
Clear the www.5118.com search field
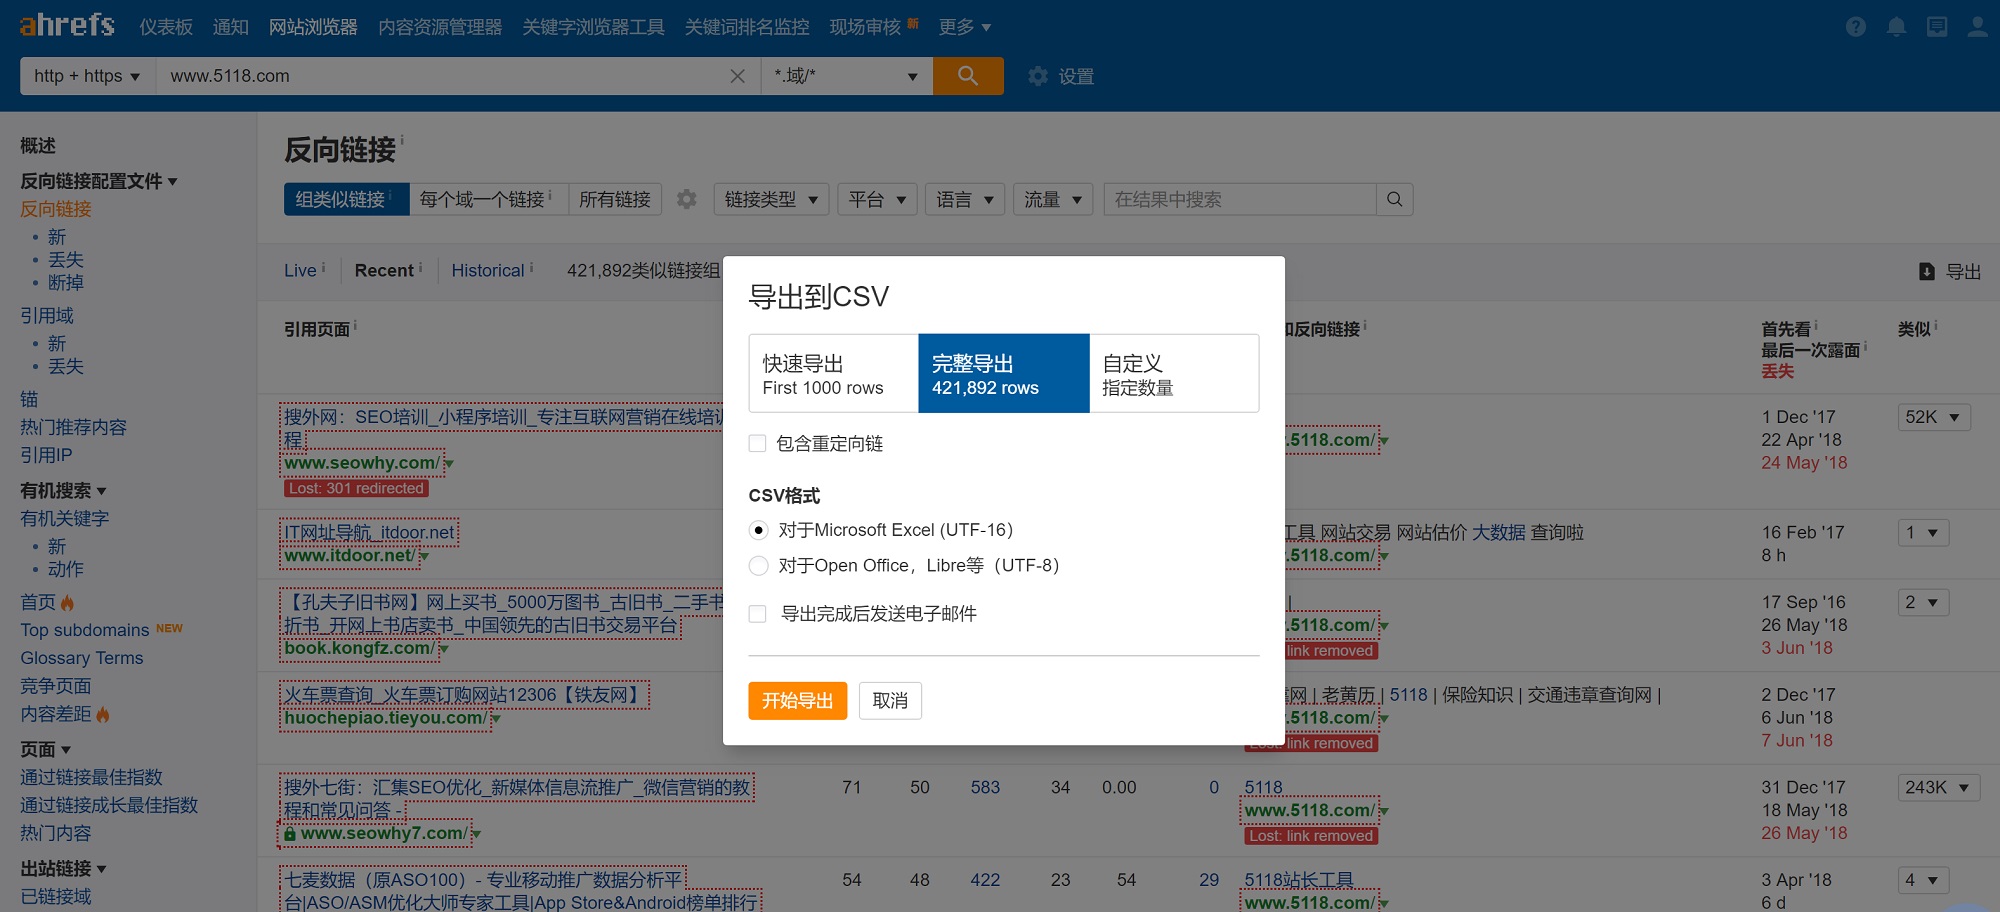coord(738,76)
